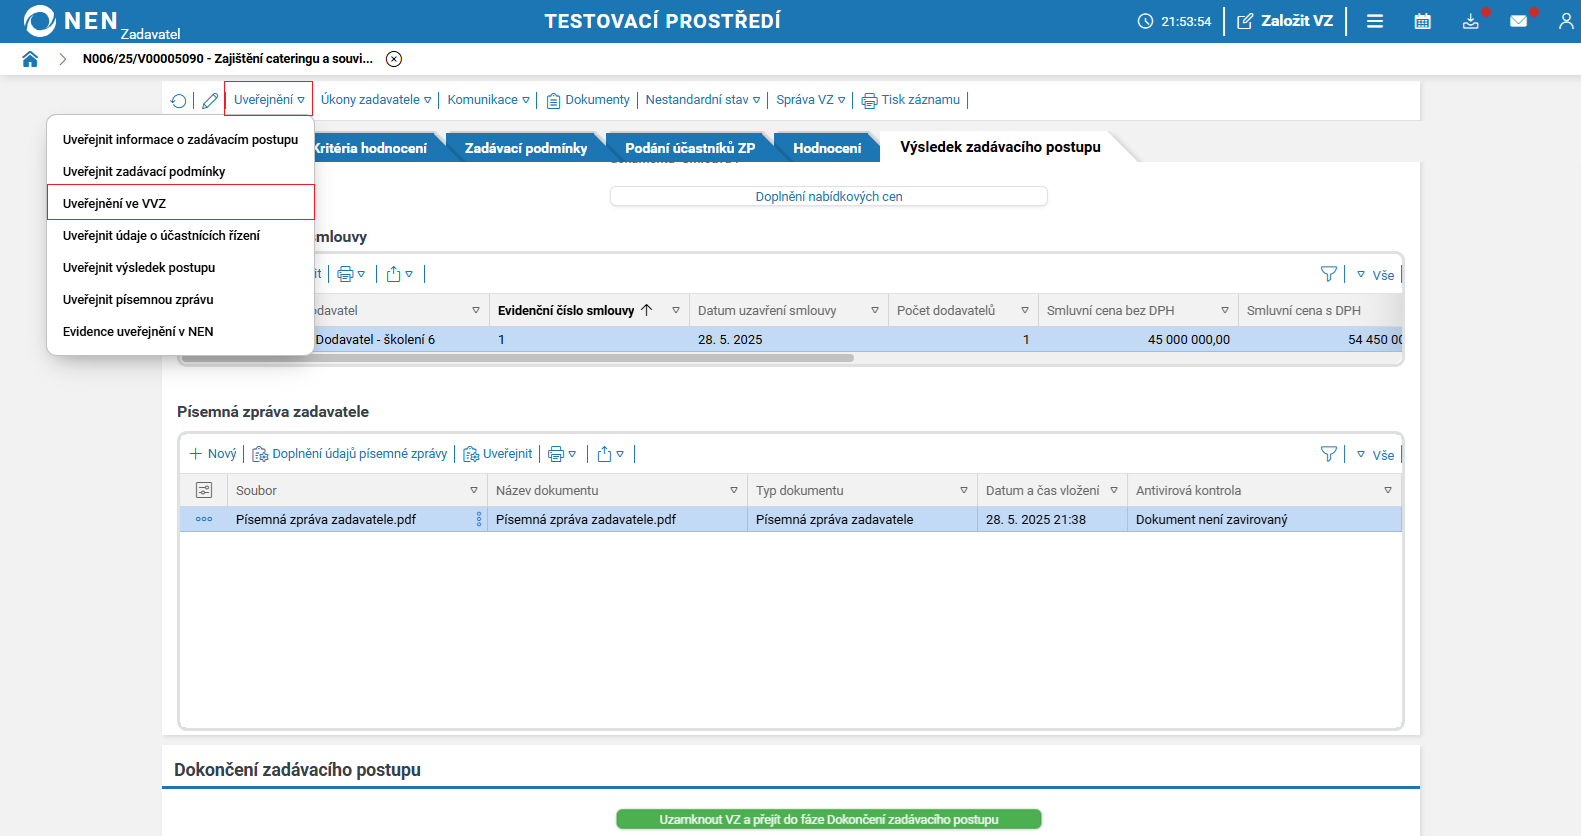Open row actions dots for Písemná zpráva zadavatele.pdf
The image size is (1581, 836).
(x=204, y=519)
